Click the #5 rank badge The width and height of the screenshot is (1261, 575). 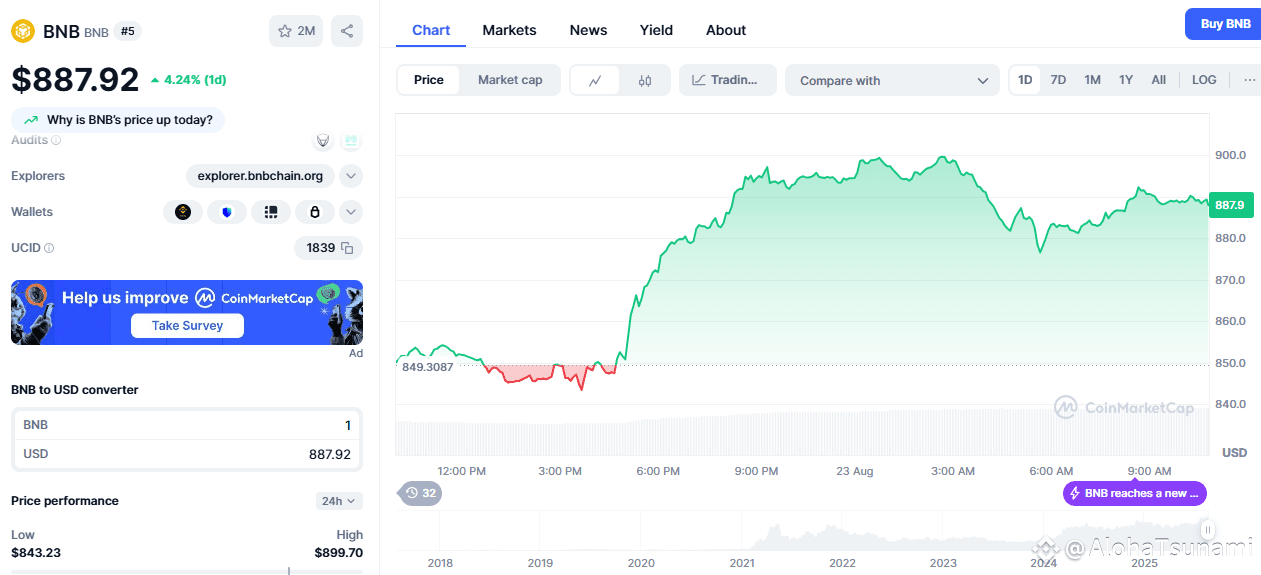pyautogui.click(x=127, y=31)
